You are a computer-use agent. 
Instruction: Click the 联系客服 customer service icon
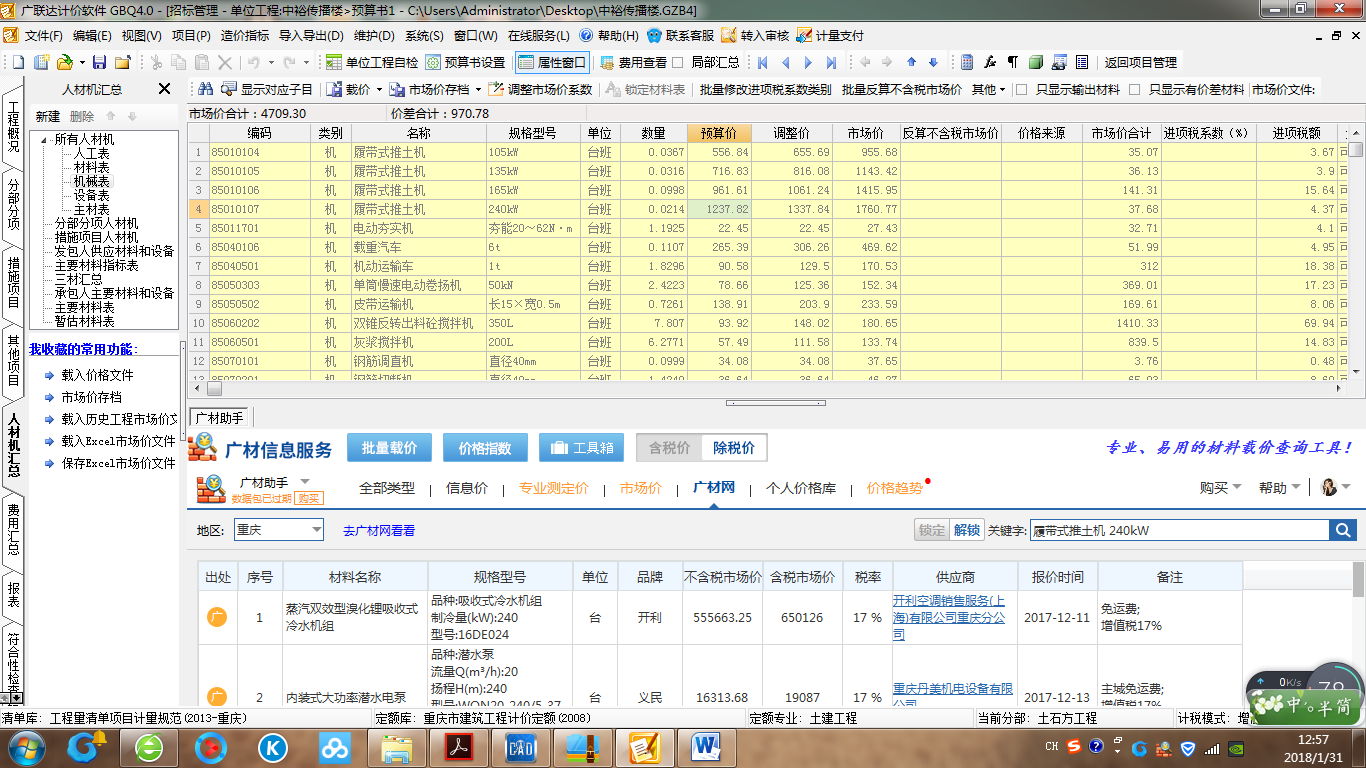coord(655,35)
